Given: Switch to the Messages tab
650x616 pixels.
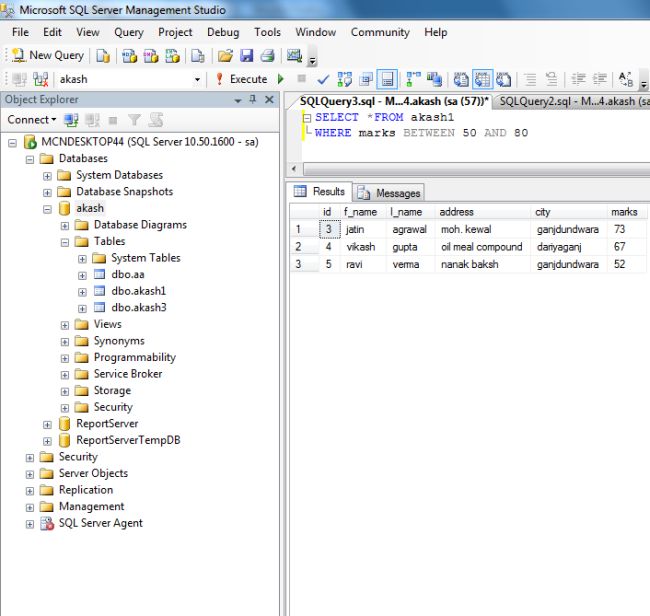Looking at the screenshot, I should pos(389,193).
